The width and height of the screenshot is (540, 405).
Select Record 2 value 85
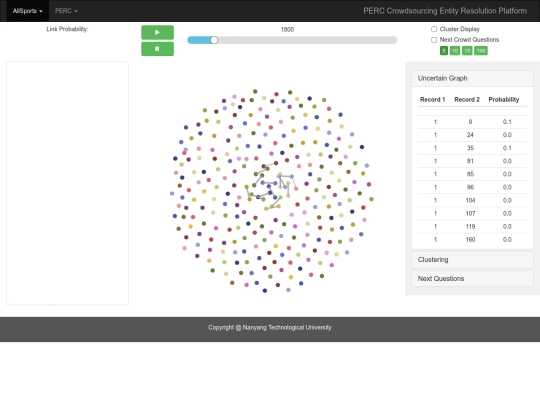coord(470,174)
